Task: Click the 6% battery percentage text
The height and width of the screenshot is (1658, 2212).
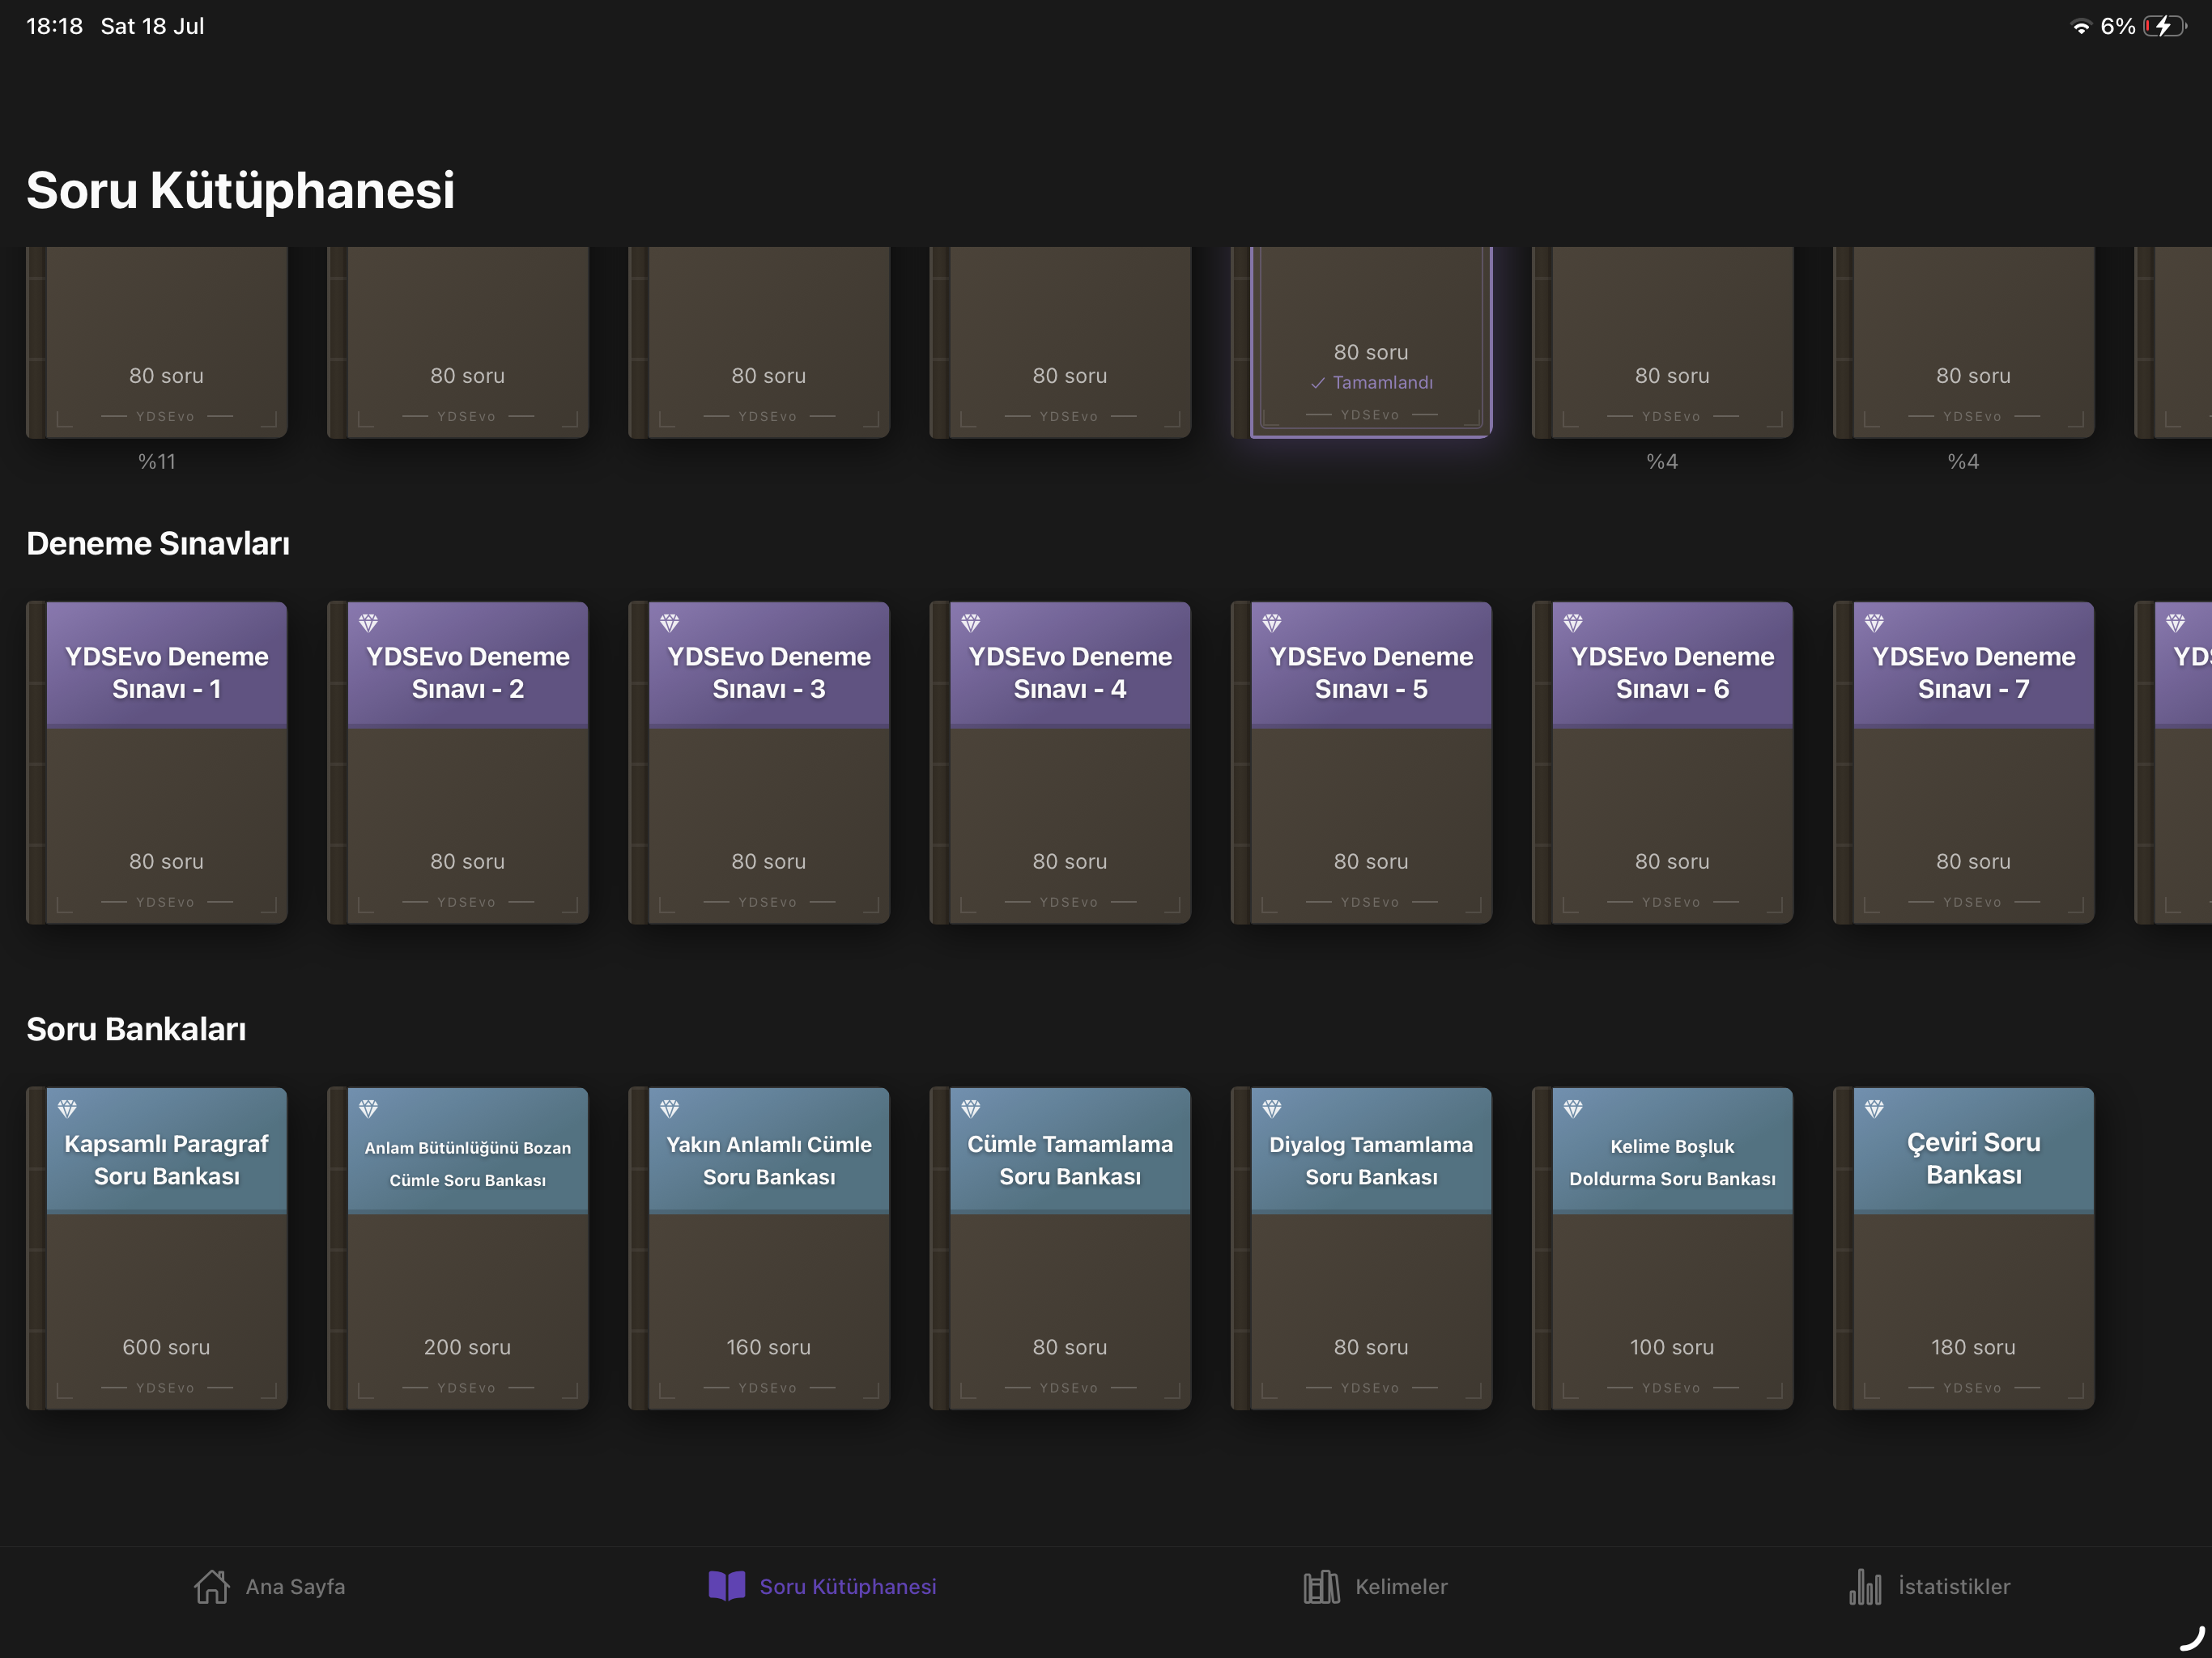Action: (2118, 26)
